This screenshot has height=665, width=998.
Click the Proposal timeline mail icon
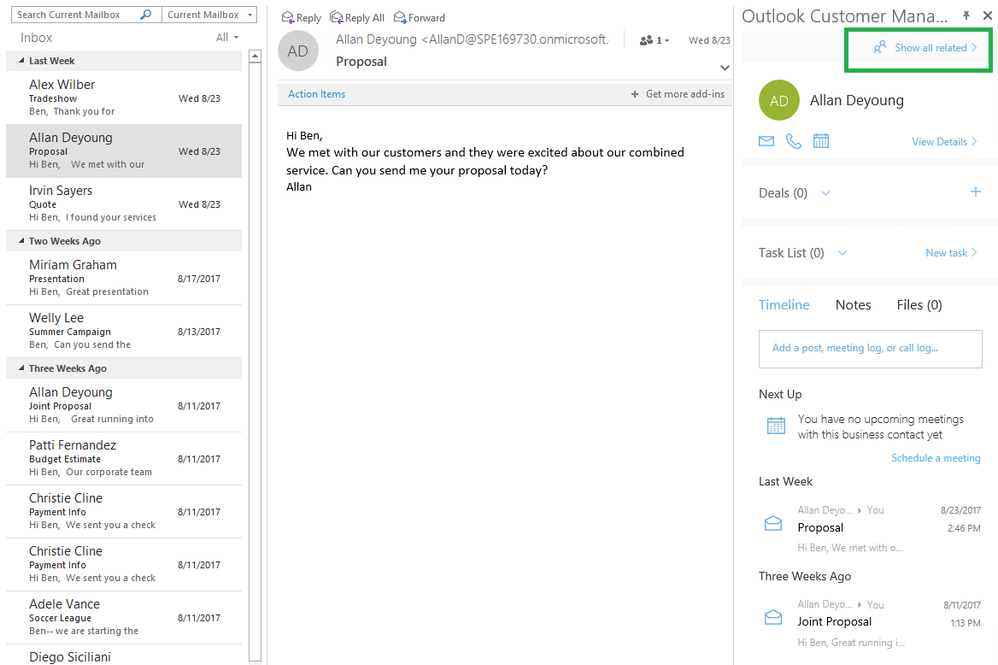tap(773, 523)
